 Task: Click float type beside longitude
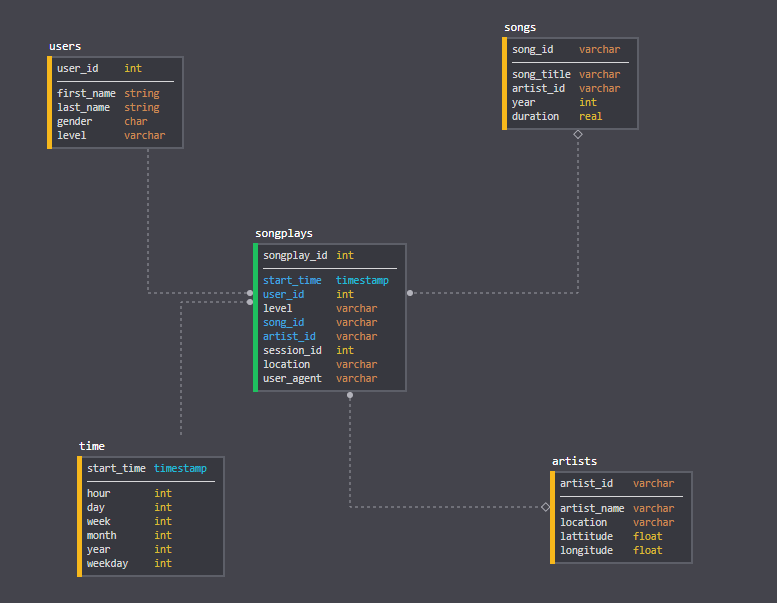pyautogui.click(x=648, y=550)
